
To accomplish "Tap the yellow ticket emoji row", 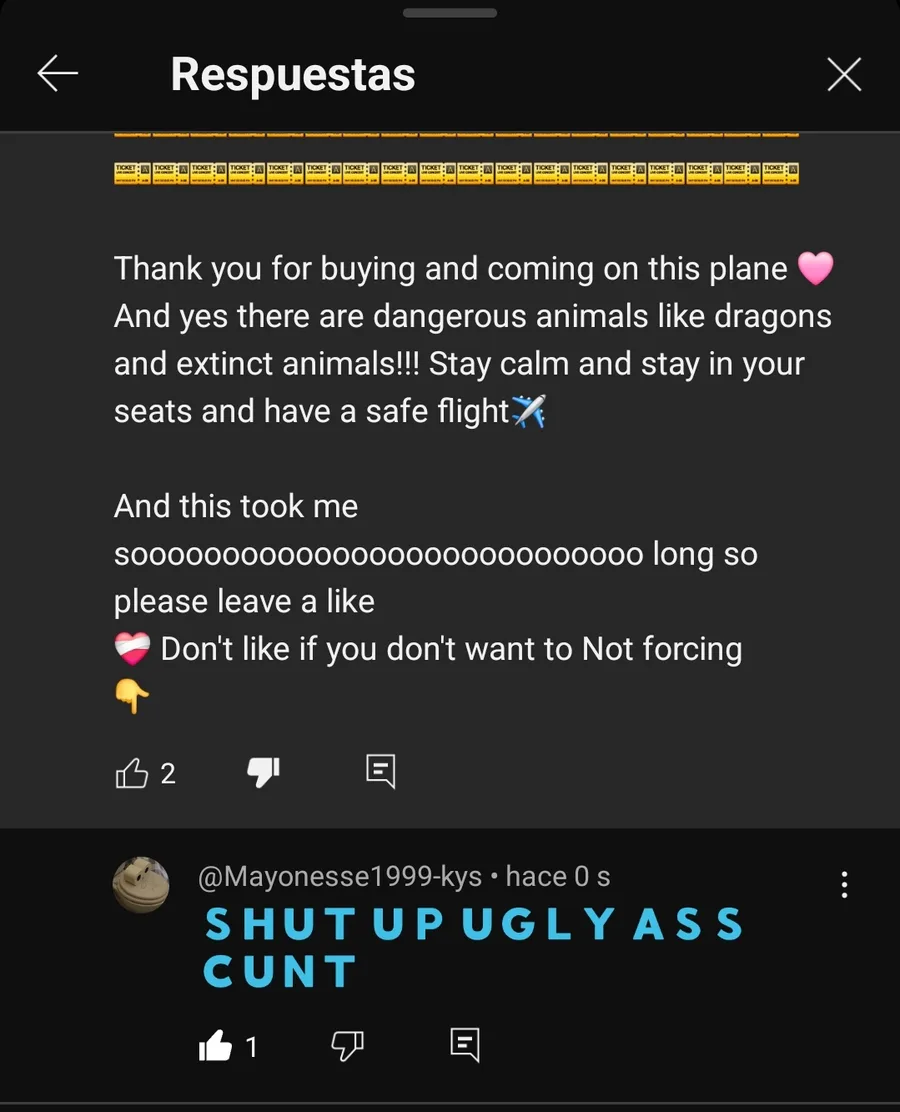I will [x=456, y=173].
